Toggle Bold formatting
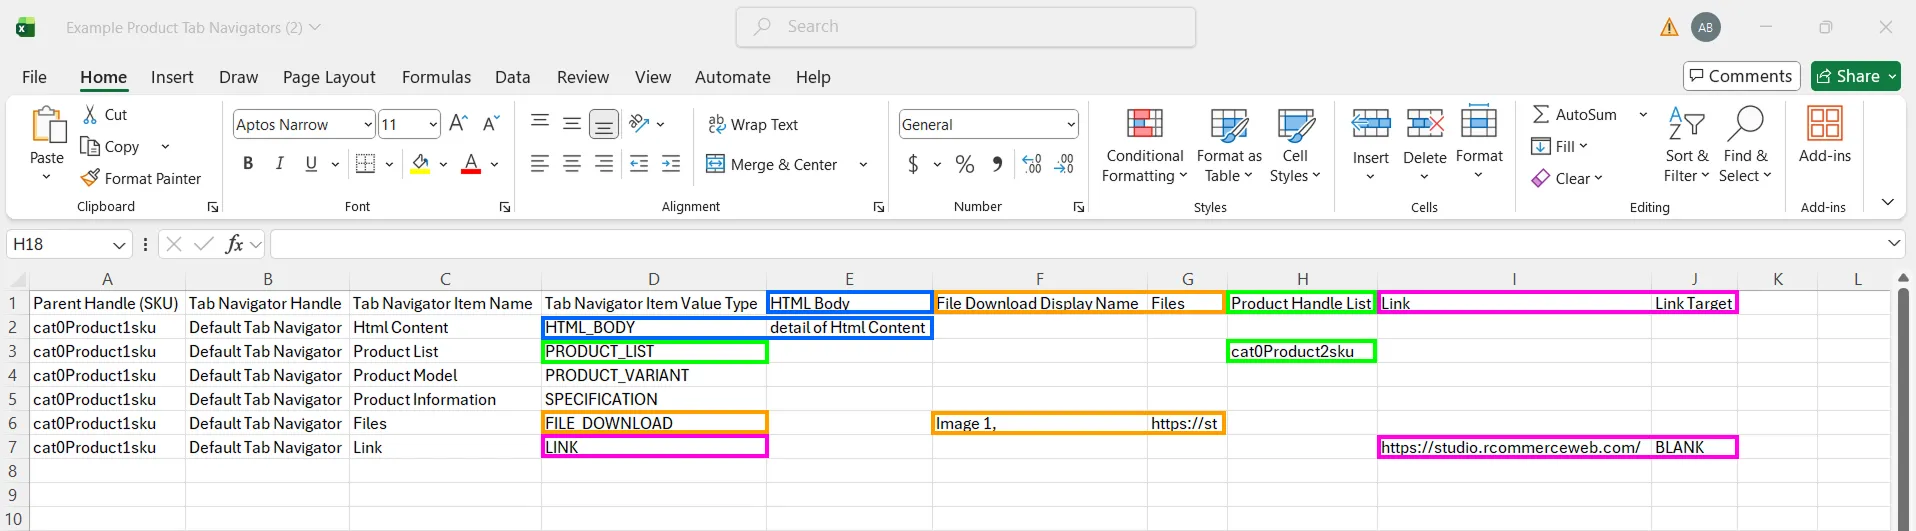Screen dimensions: 1916x531 [248, 164]
